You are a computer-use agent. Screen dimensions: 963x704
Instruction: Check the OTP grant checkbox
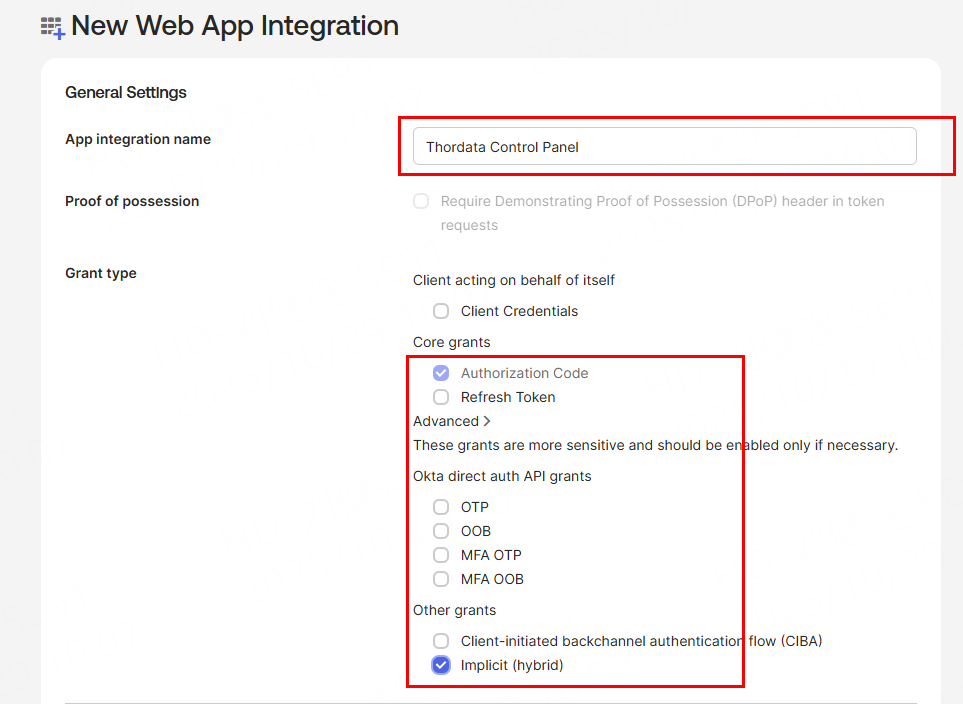pyautogui.click(x=441, y=507)
